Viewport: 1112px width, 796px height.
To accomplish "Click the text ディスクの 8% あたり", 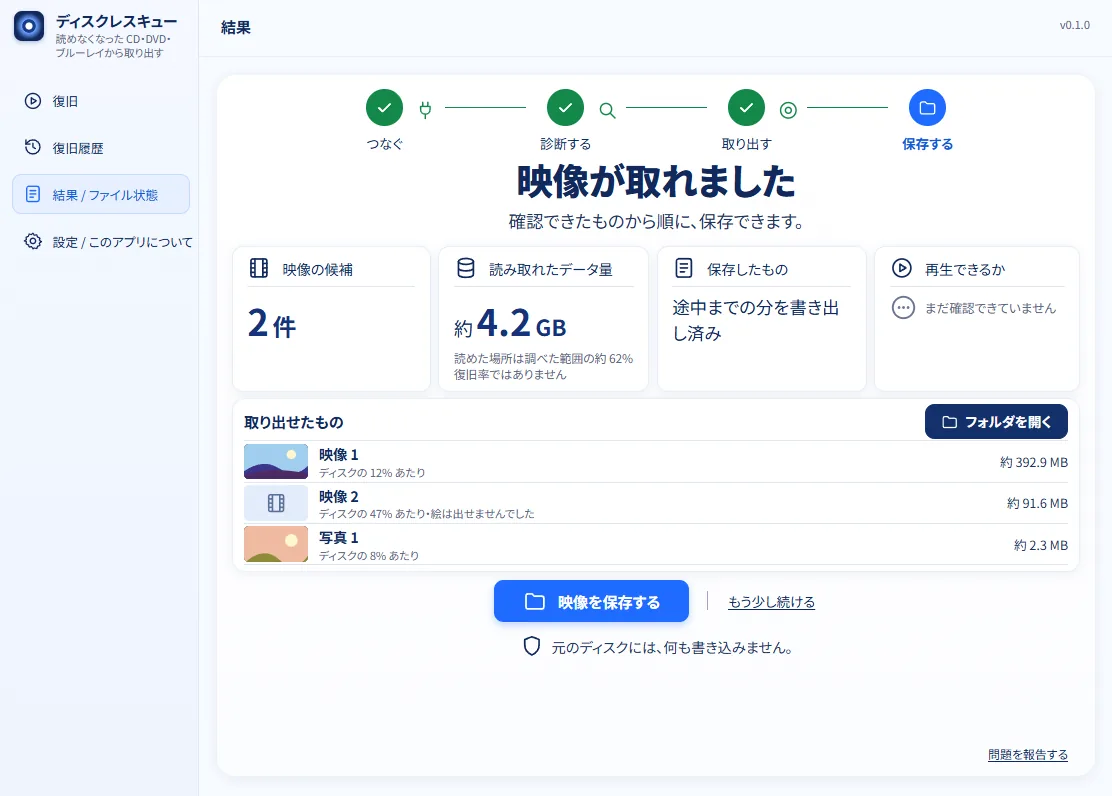I will tap(369, 555).
